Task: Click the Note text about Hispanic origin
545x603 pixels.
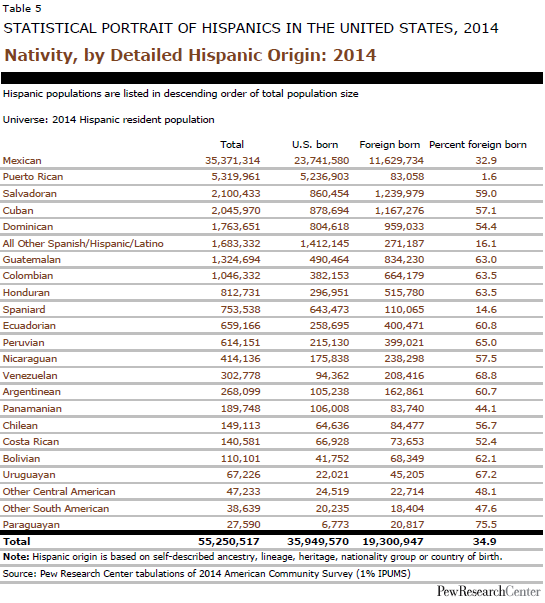Action: 252,557
